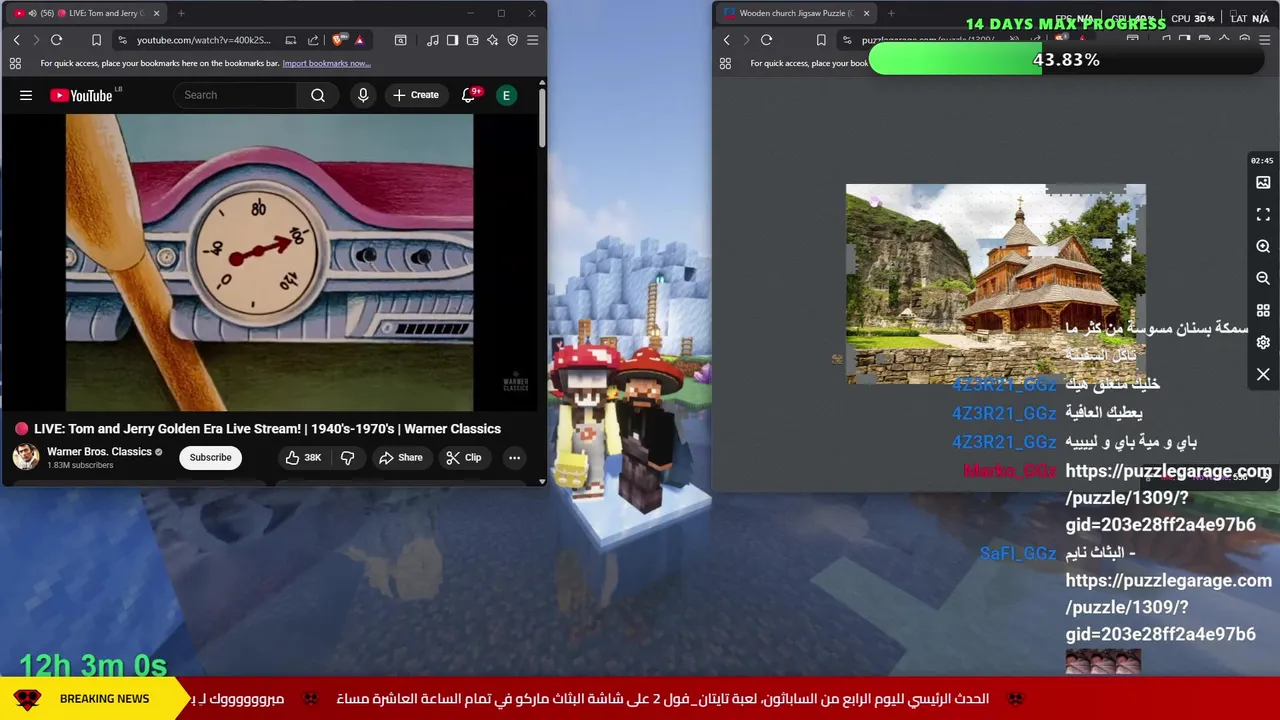Go back in the YouTube browser window
The height and width of the screenshot is (720, 1280).
16,40
